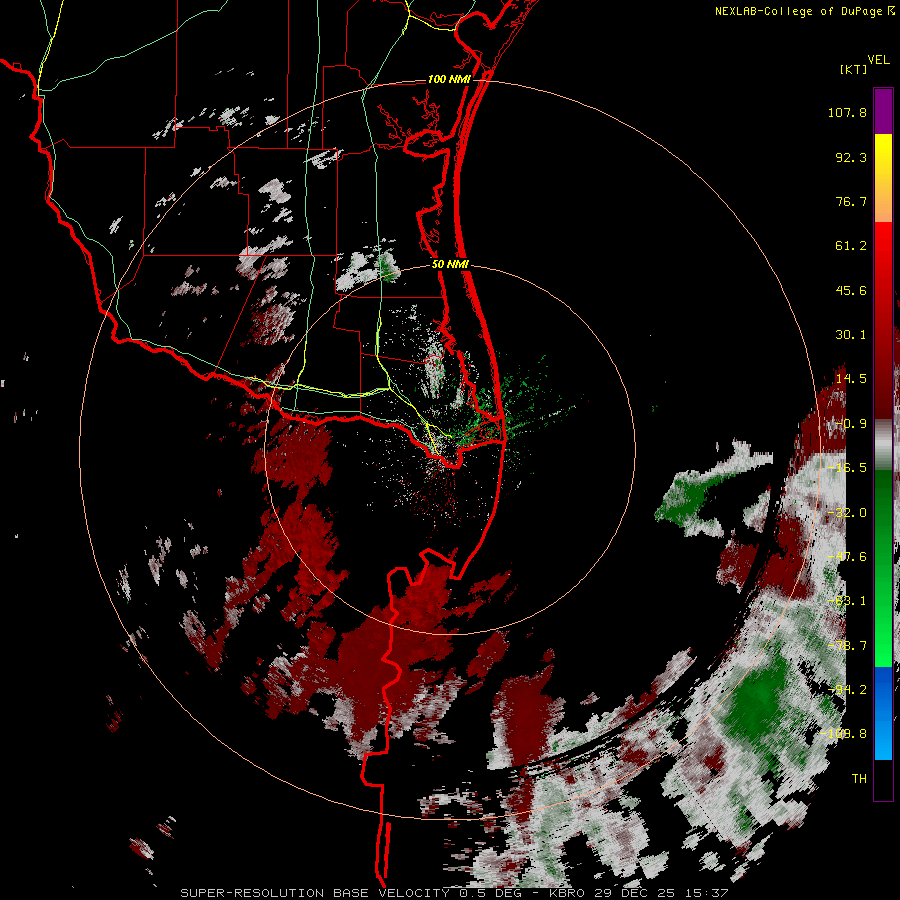Select the 30.1 legend value
This screenshot has width=900, height=900.
coord(851,335)
